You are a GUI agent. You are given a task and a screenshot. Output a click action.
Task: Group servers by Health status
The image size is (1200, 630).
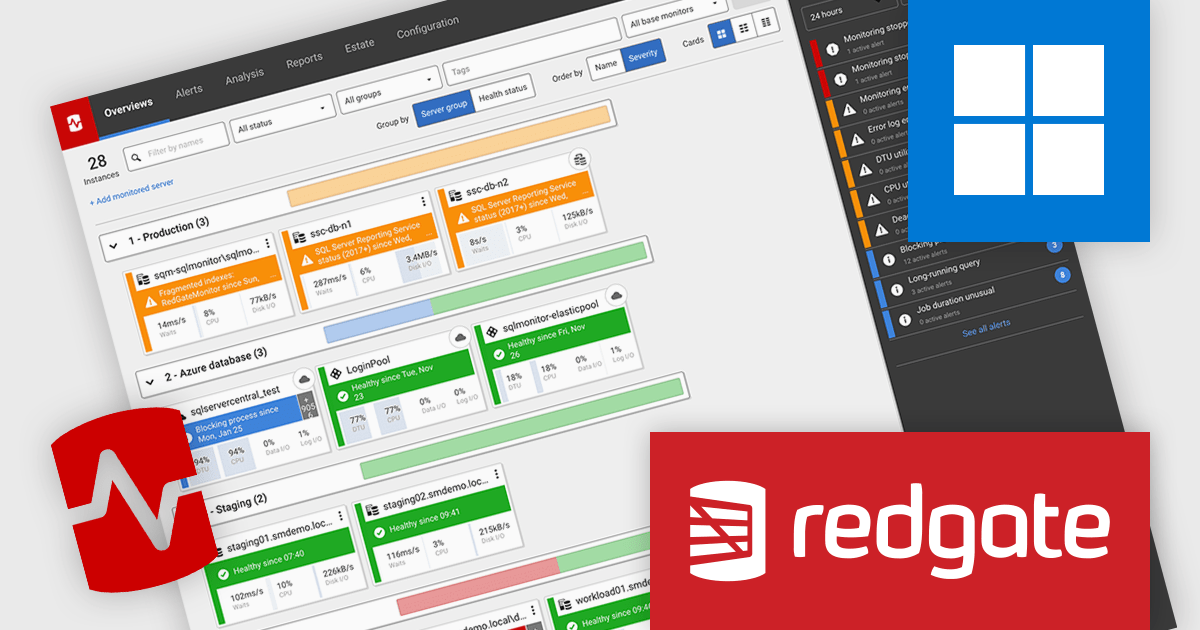click(x=504, y=92)
